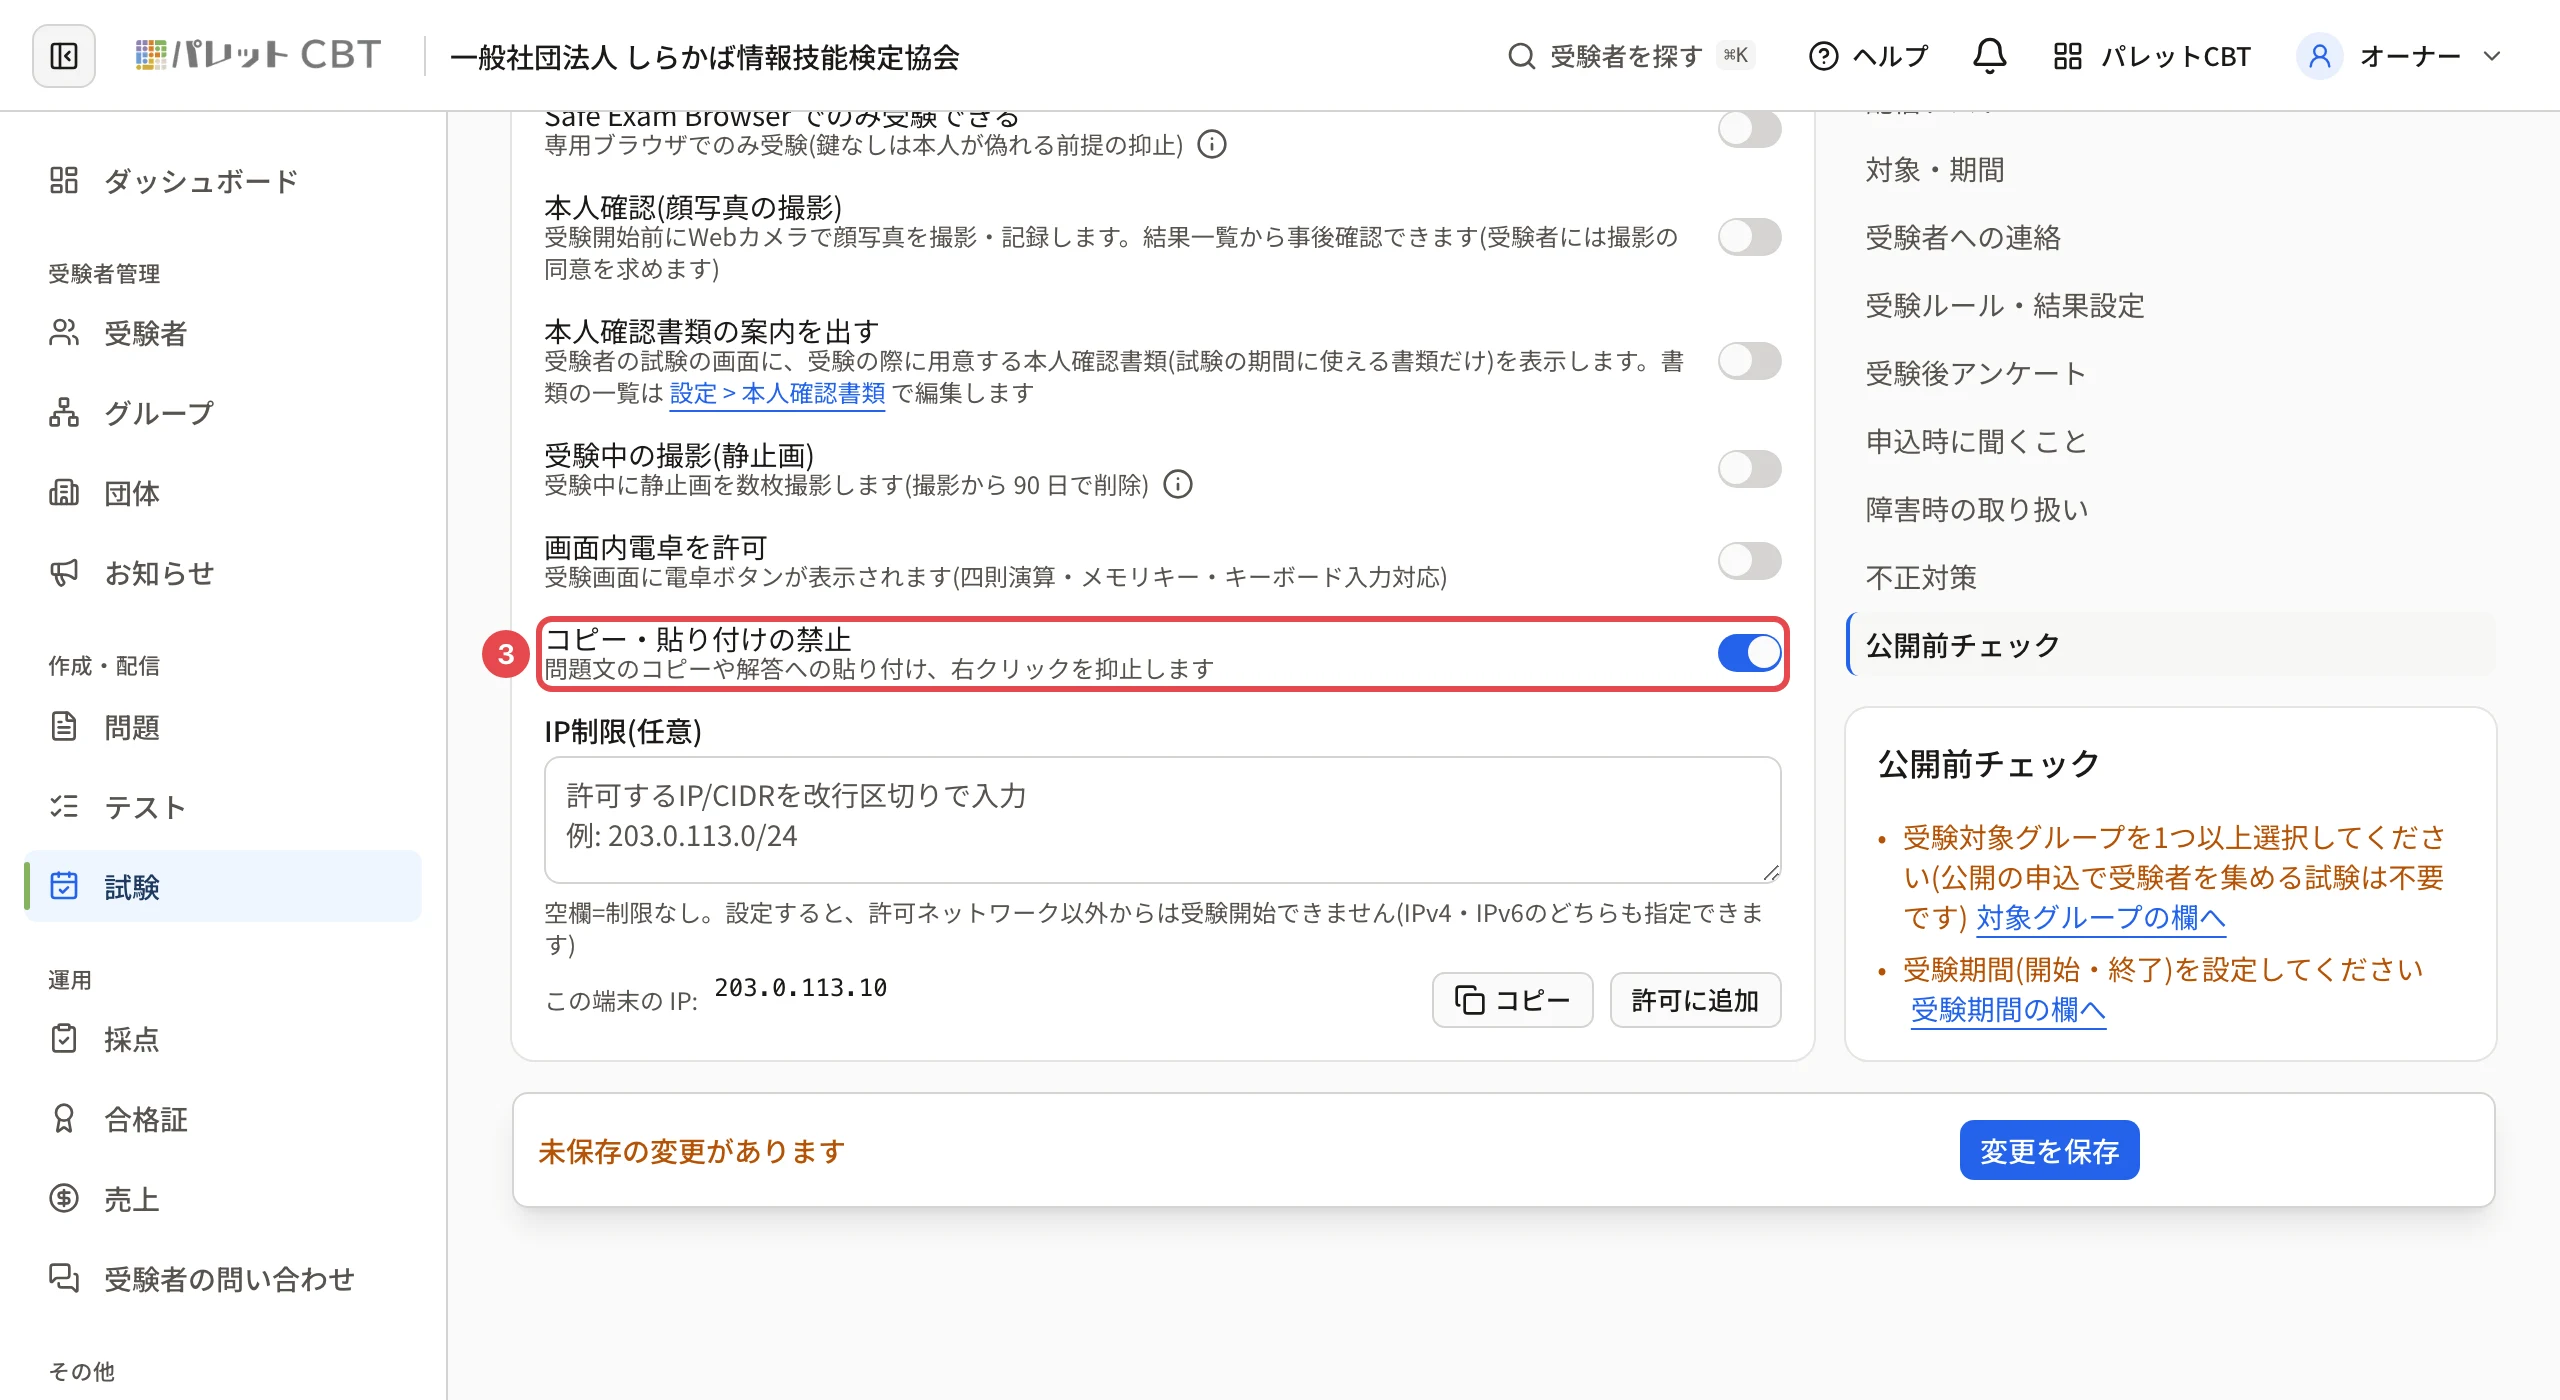Open 受験者の問い合わせ in sidebar
The height and width of the screenshot is (1400, 2560).
pyautogui.click(x=222, y=1279)
